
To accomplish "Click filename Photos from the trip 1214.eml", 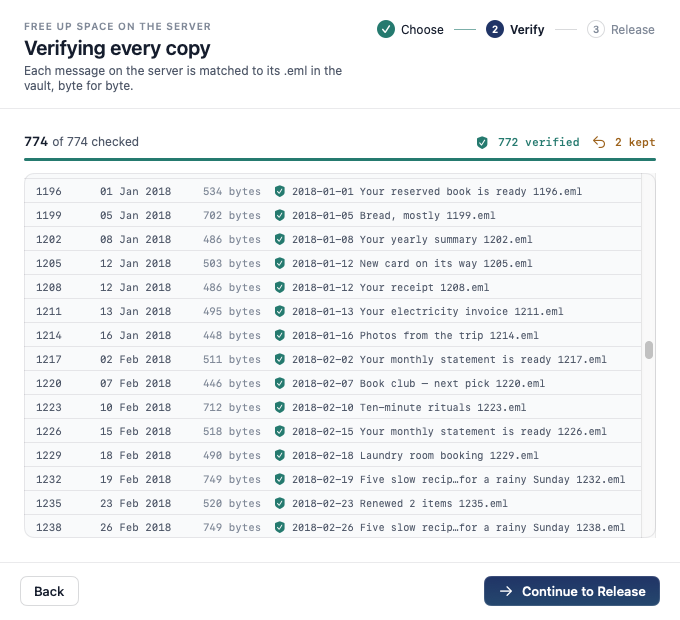I will (x=415, y=335).
